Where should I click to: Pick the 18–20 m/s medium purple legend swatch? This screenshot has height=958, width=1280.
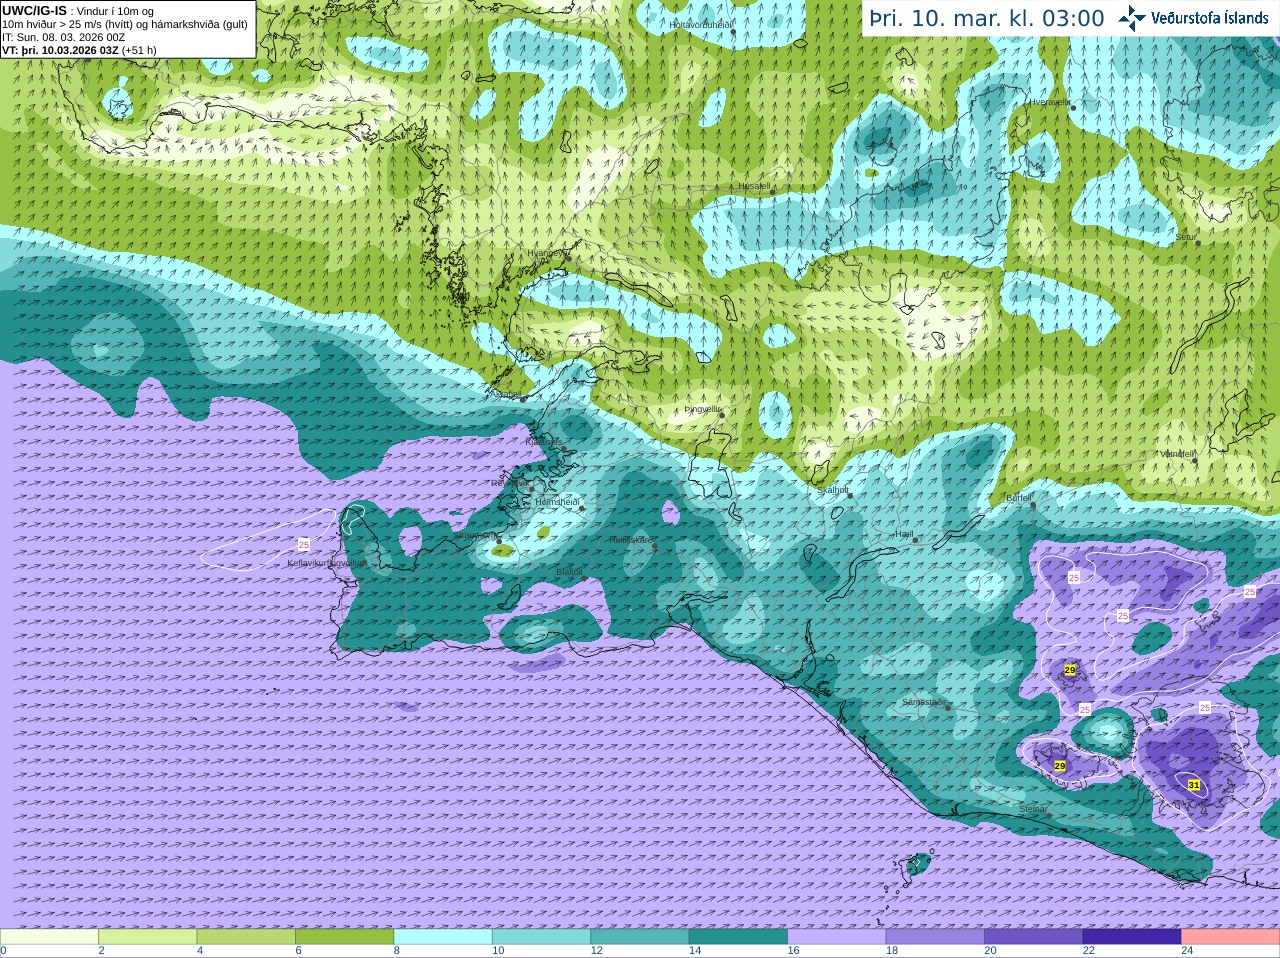(x=936, y=937)
